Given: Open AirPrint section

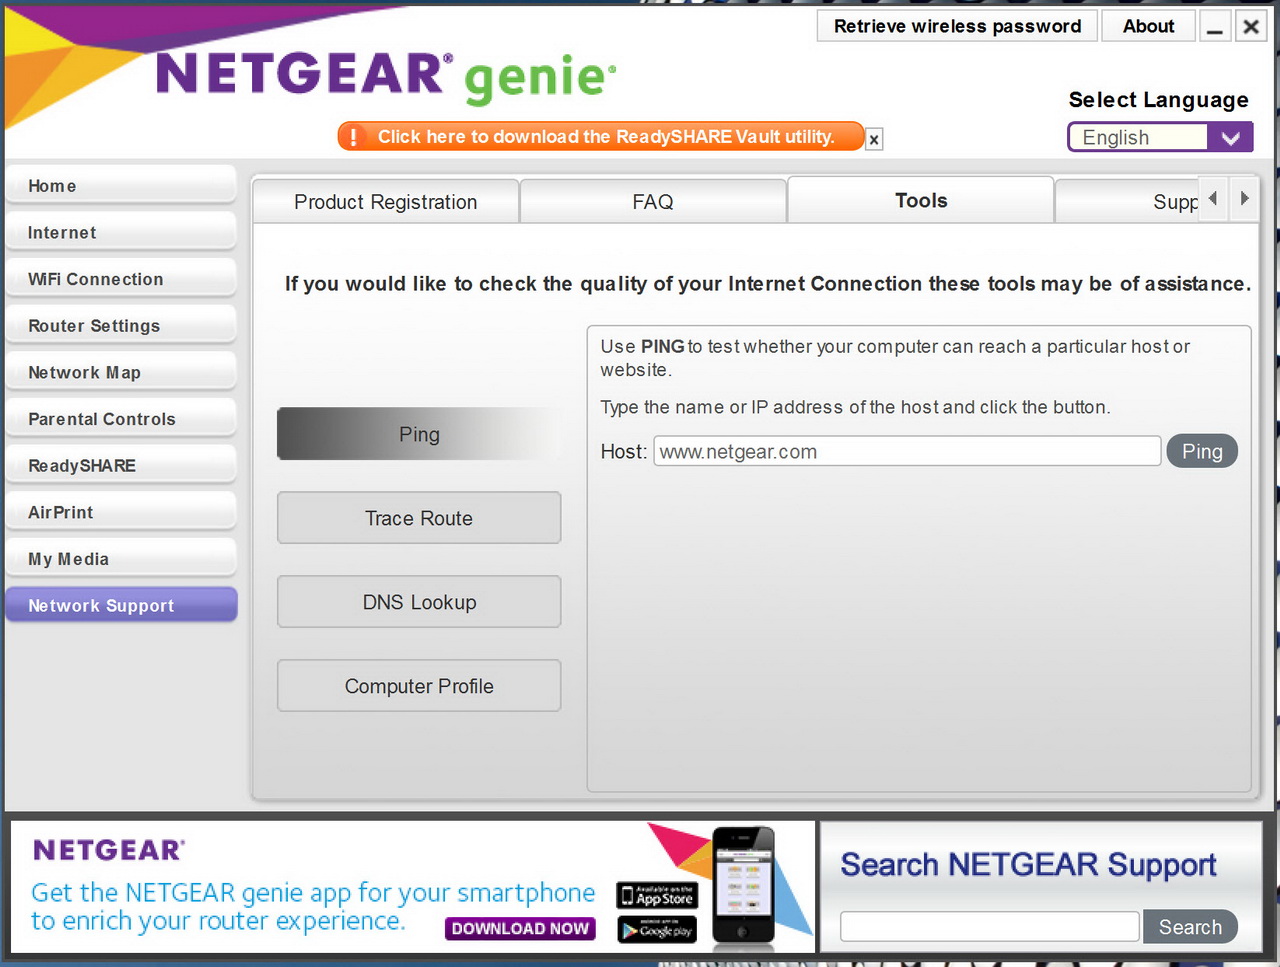Looking at the screenshot, I should tap(121, 513).
